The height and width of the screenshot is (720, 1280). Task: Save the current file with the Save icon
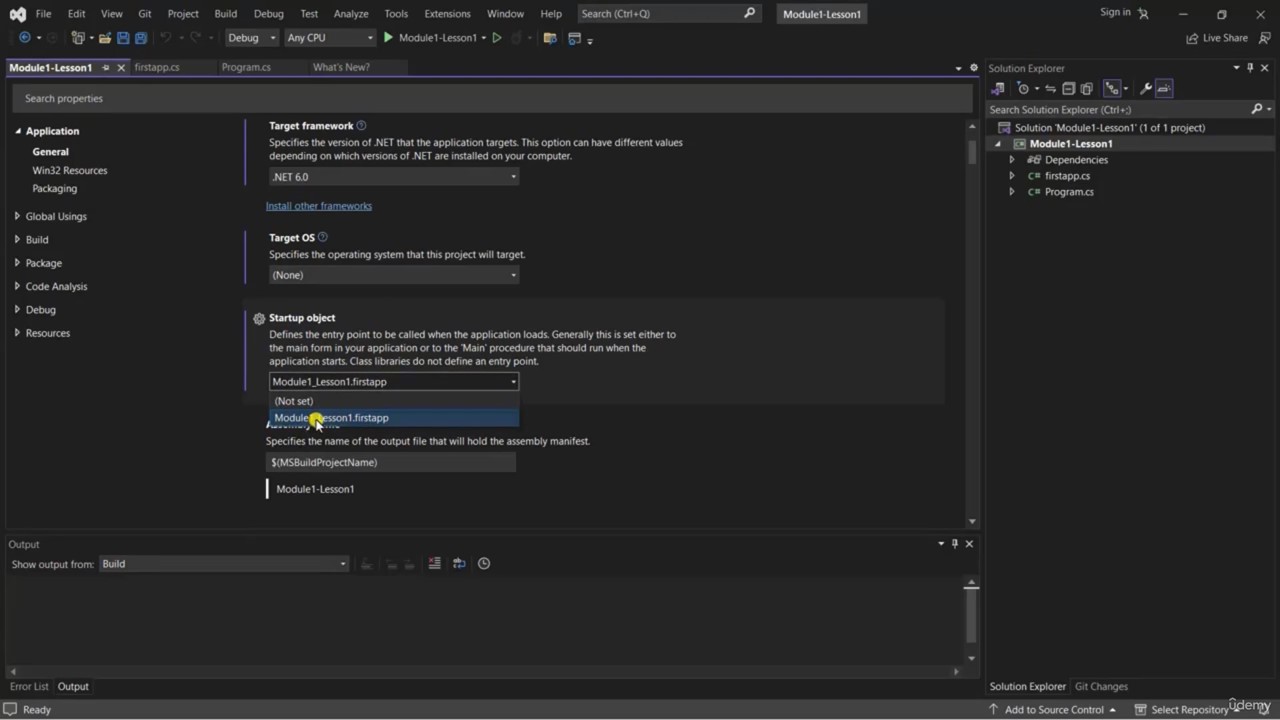pyautogui.click(x=123, y=38)
